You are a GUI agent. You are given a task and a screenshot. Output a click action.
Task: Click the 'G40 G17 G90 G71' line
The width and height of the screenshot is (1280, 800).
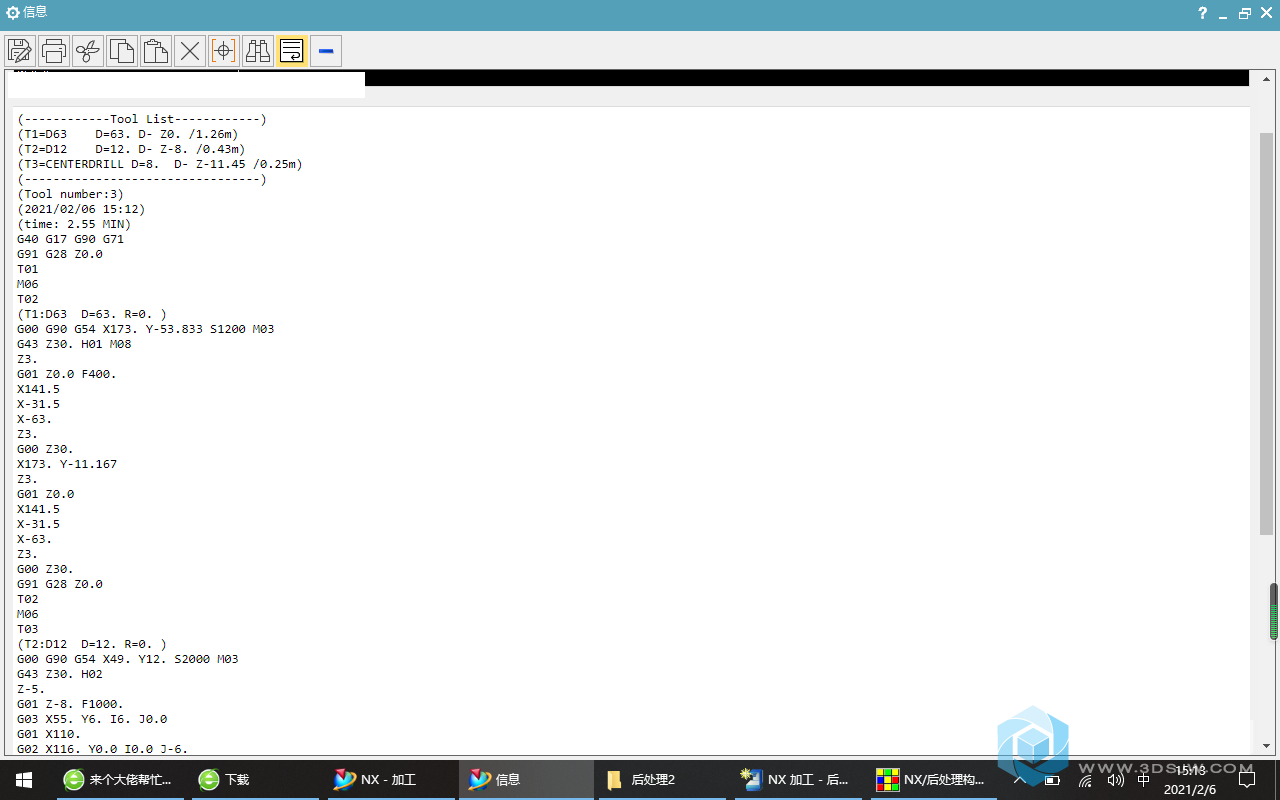point(71,239)
